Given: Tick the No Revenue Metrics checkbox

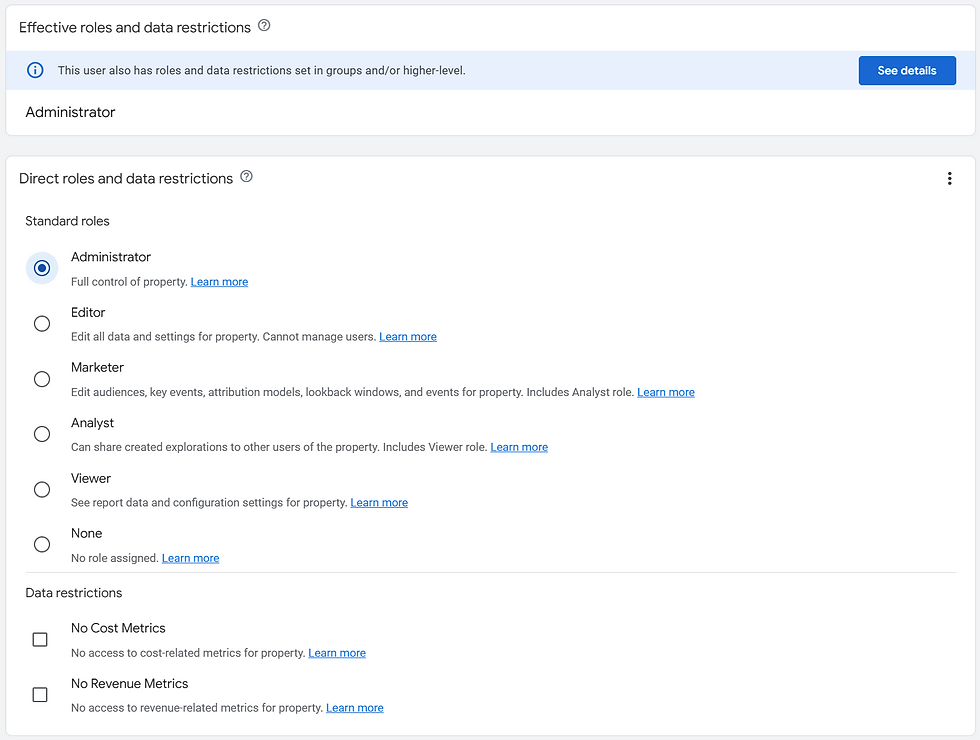Looking at the screenshot, I should (40, 694).
